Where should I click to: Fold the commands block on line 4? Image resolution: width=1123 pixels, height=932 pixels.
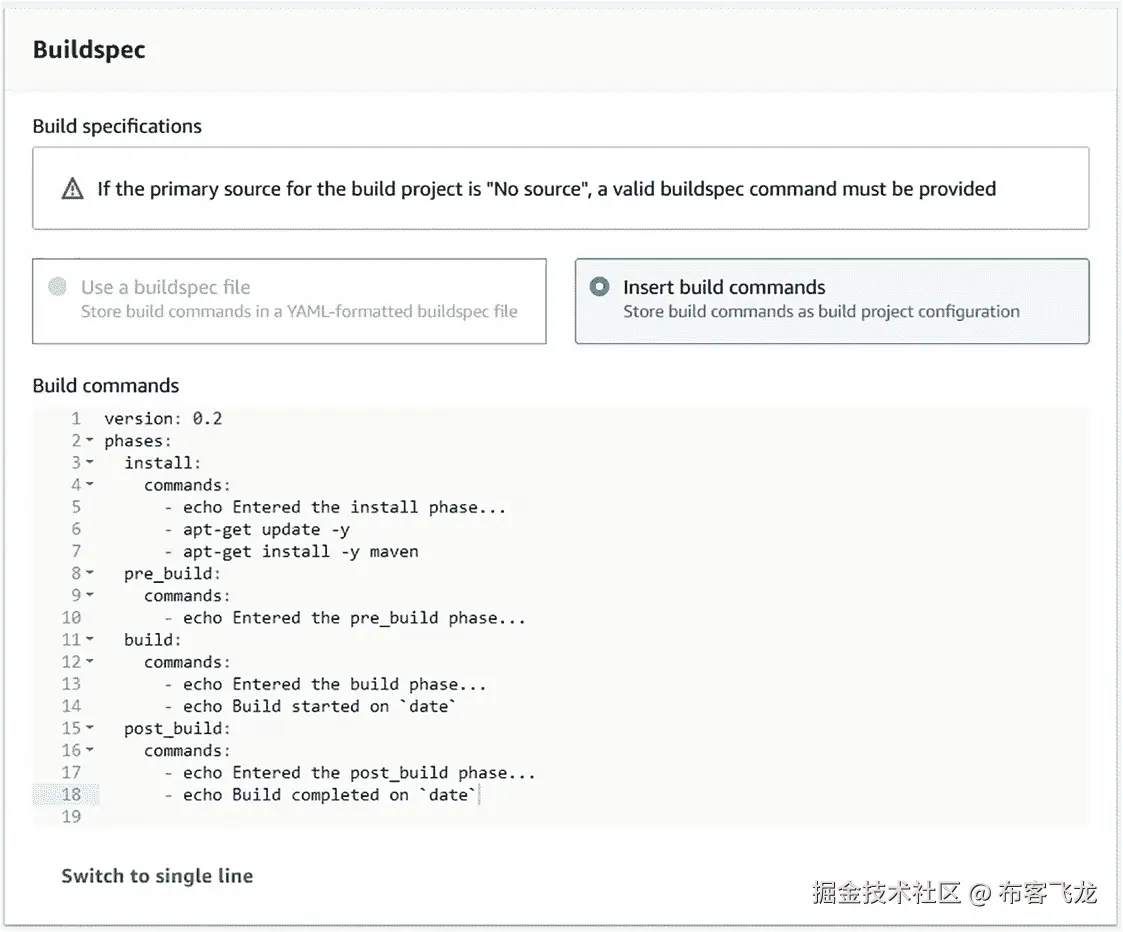tap(89, 485)
